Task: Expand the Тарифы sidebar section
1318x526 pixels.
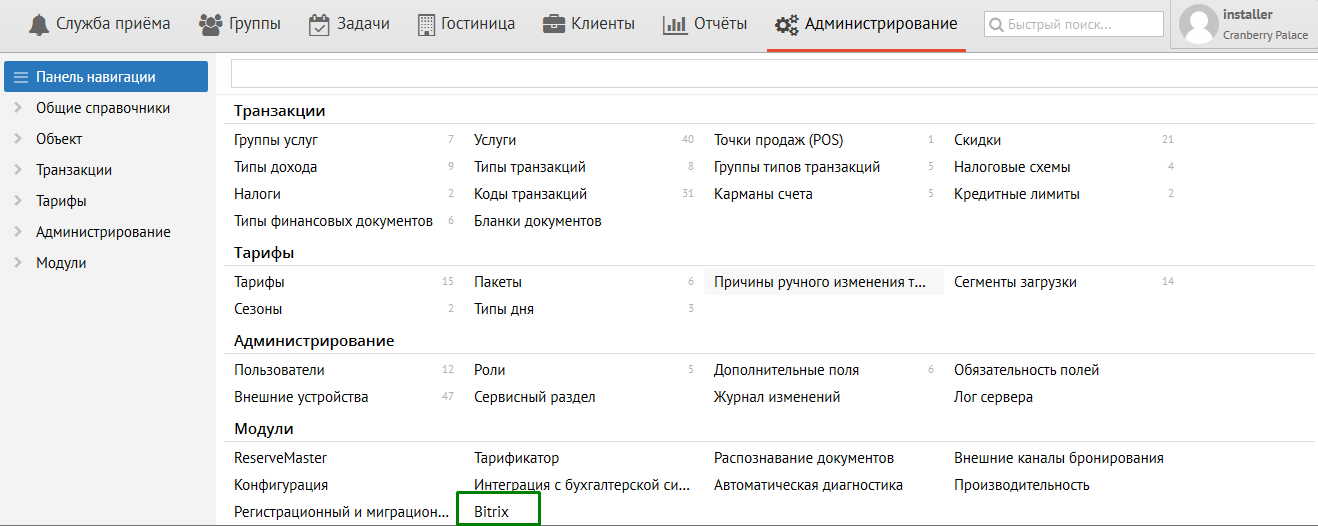Action: (18, 201)
